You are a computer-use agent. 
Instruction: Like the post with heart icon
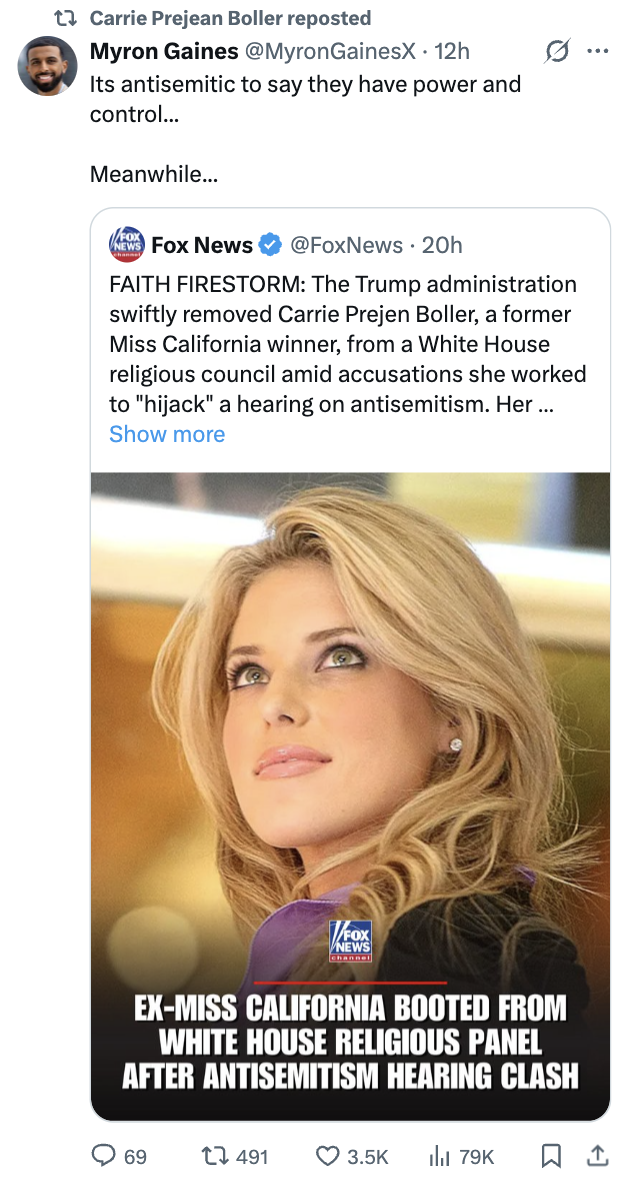pyautogui.click(x=326, y=1155)
